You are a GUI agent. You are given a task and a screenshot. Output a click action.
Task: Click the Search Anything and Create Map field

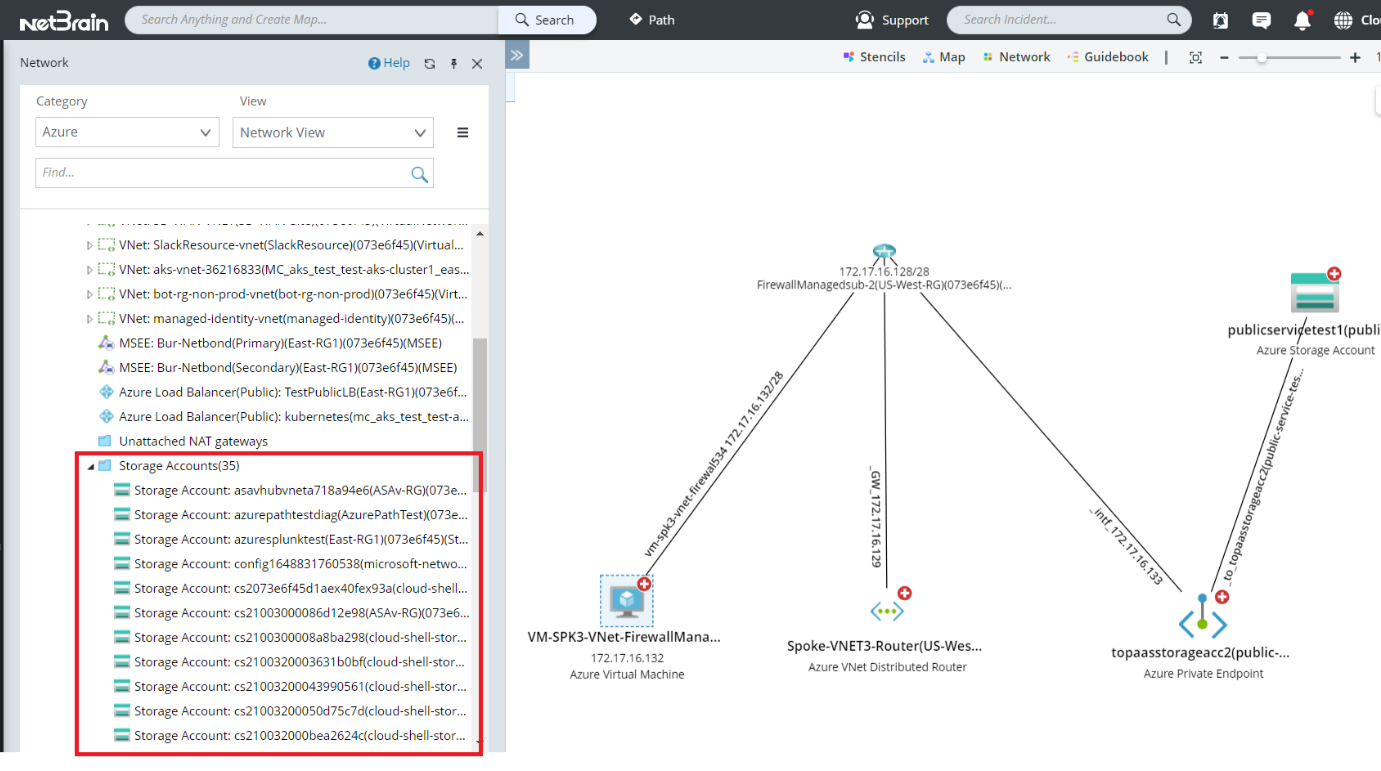[312, 20]
